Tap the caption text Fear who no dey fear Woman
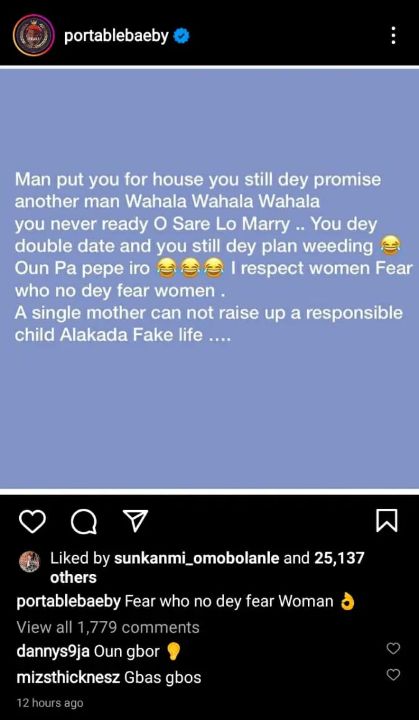The height and width of the screenshot is (720, 419). point(229,602)
